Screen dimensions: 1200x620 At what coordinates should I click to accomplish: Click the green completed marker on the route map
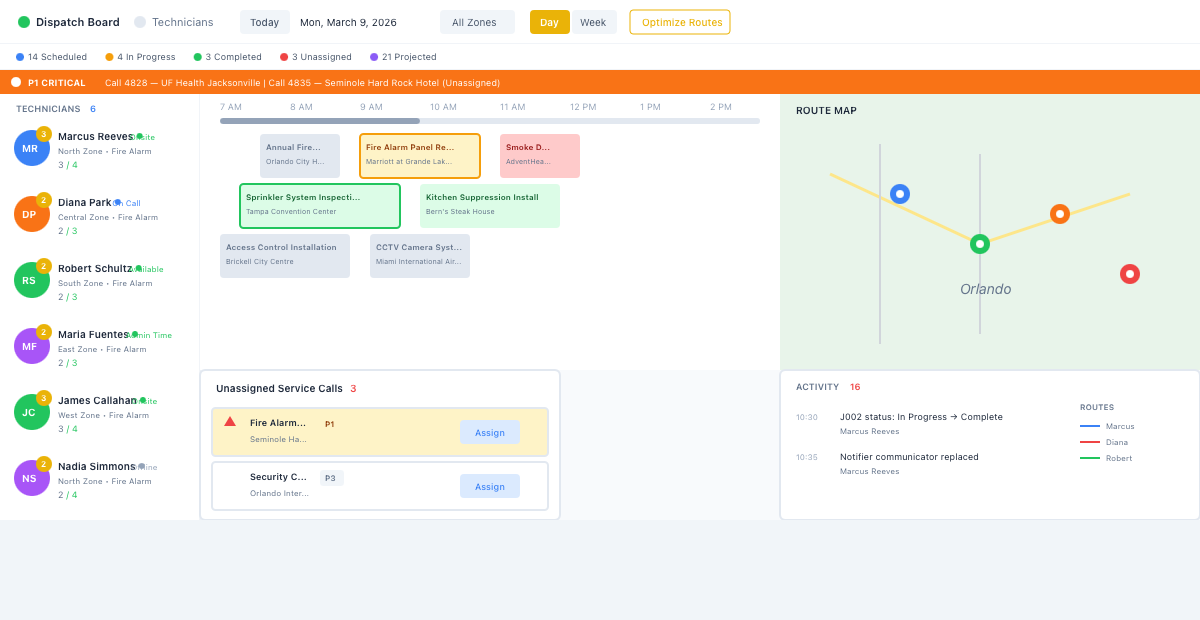[980, 243]
